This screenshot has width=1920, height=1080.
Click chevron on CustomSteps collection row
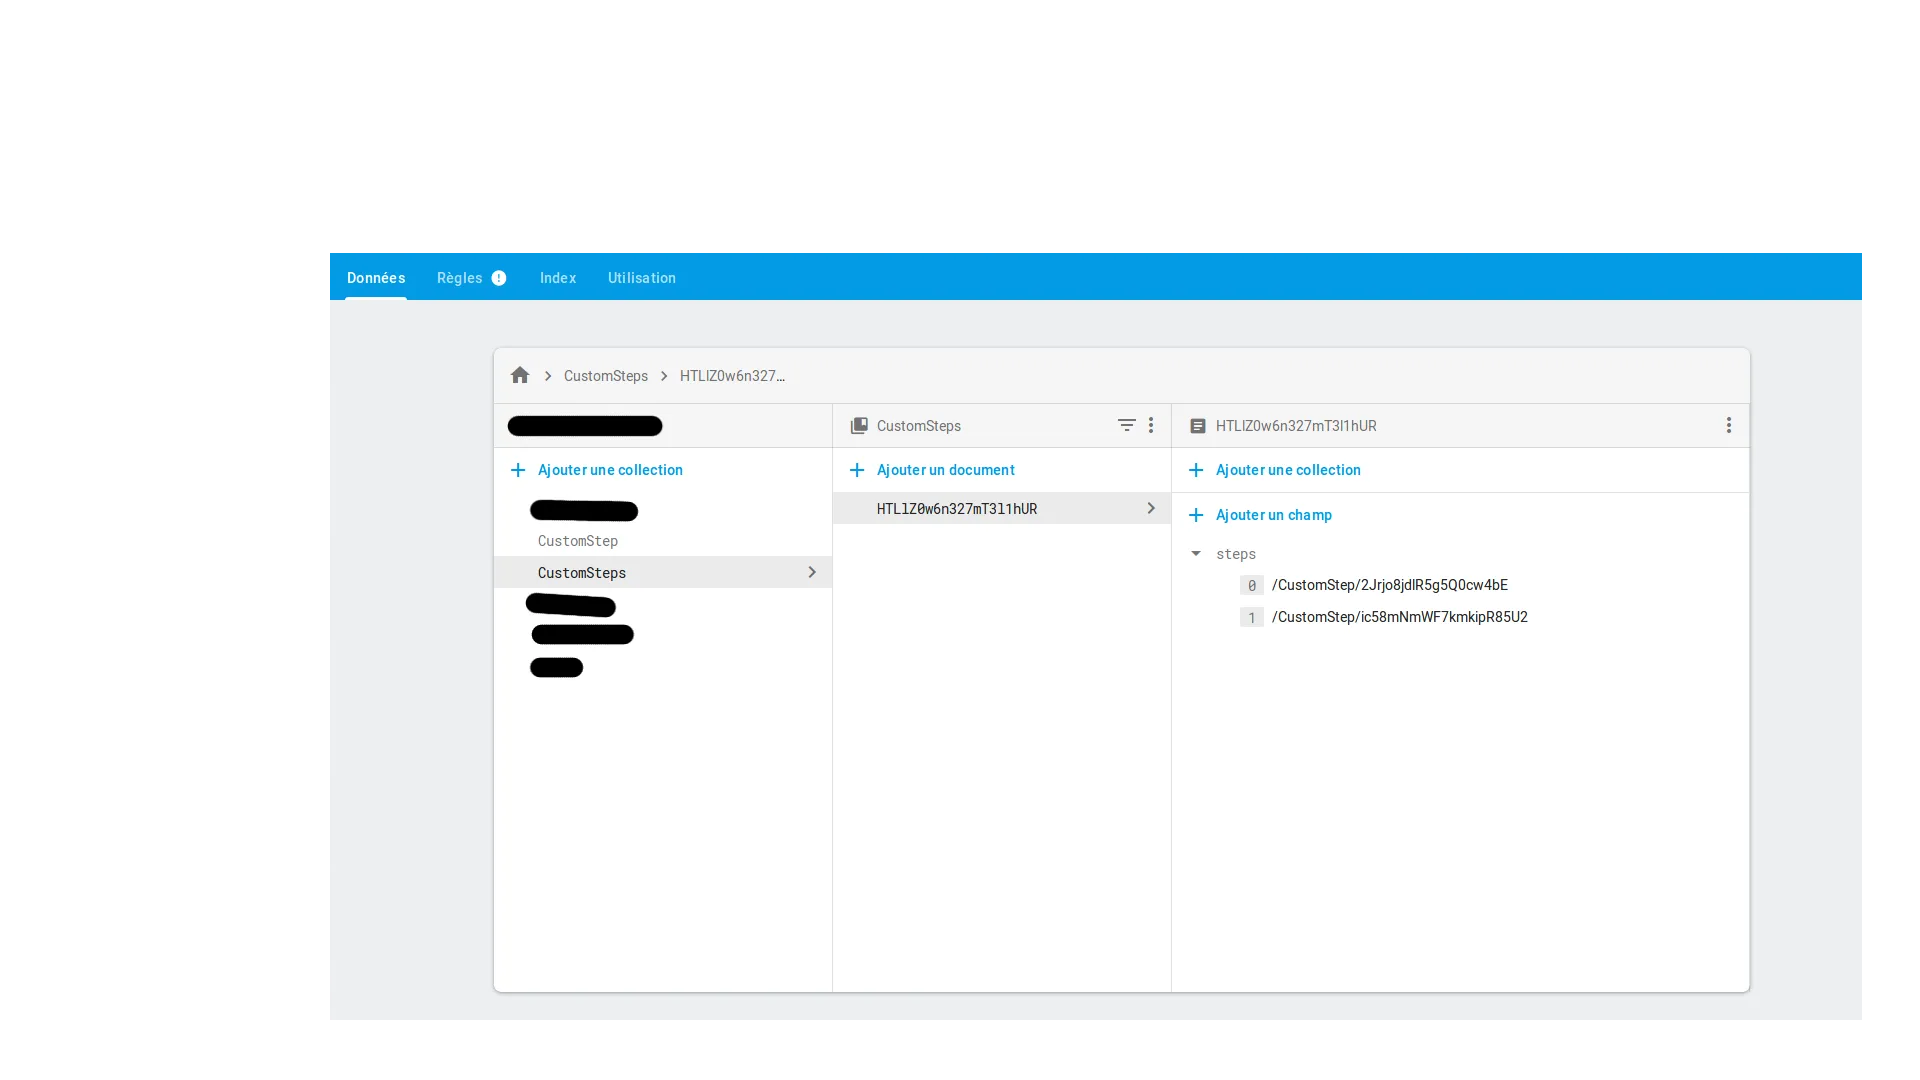(x=812, y=572)
